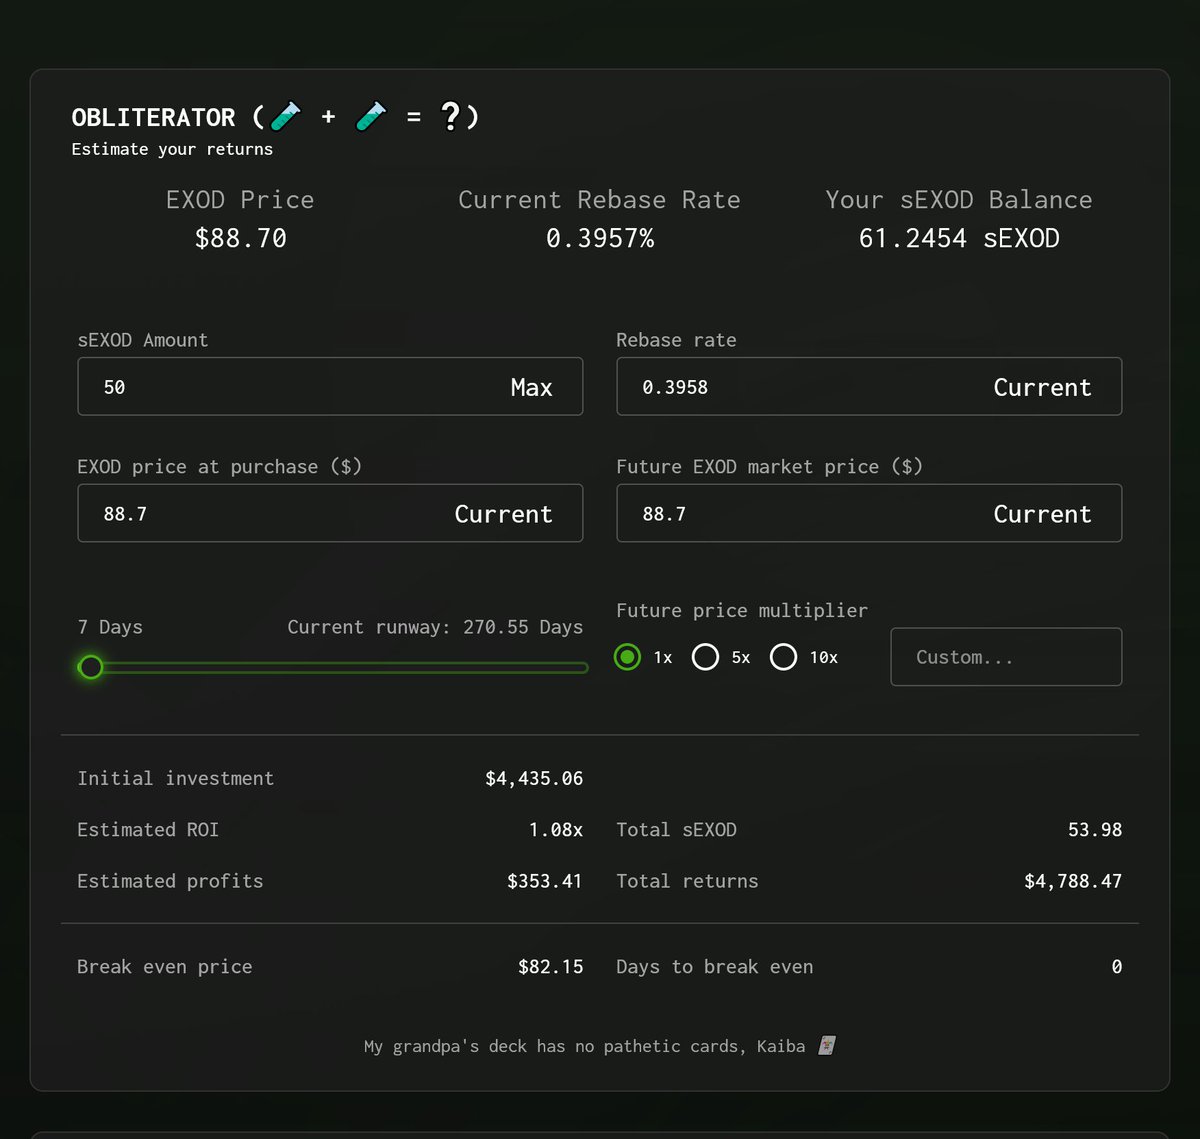The width and height of the screenshot is (1200, 1139).
Task: Click the sEXOD Amount input field
Action: [290, 387]
